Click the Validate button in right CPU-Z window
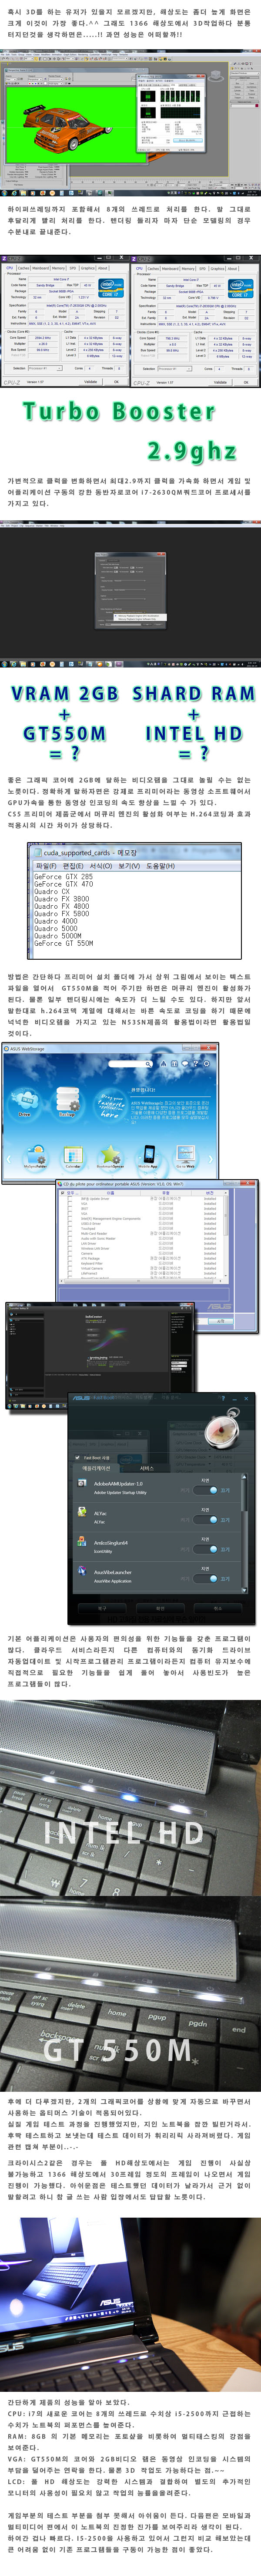 220,381
